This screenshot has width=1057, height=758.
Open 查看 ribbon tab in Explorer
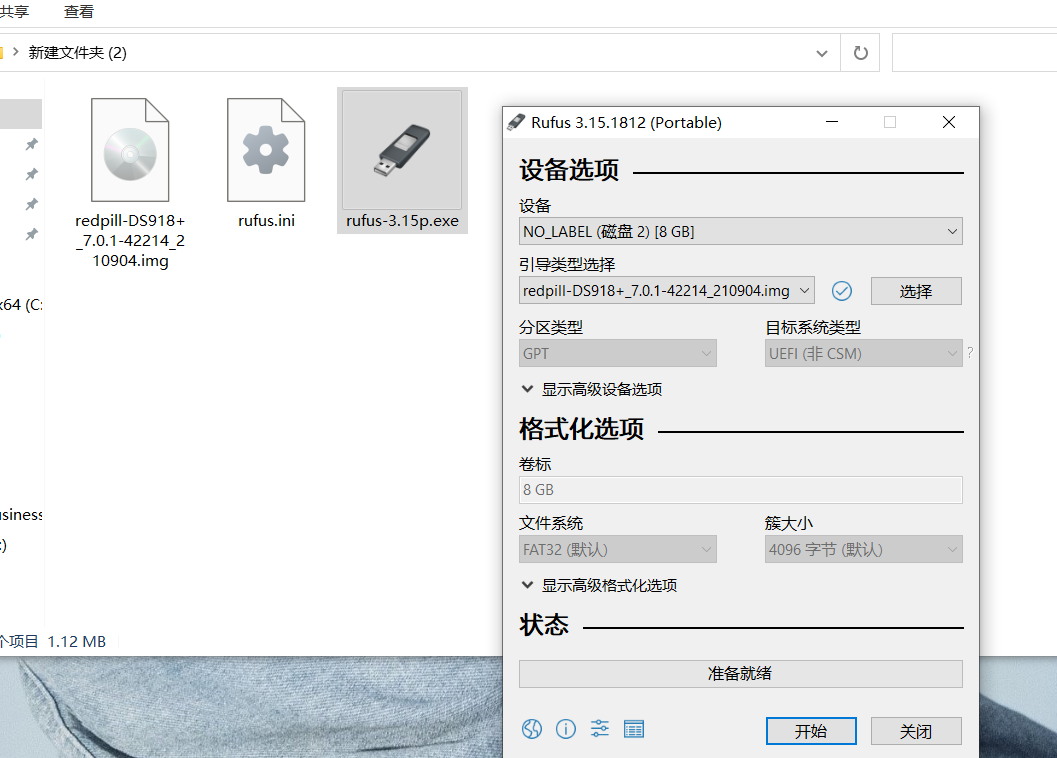click(79, 11)
